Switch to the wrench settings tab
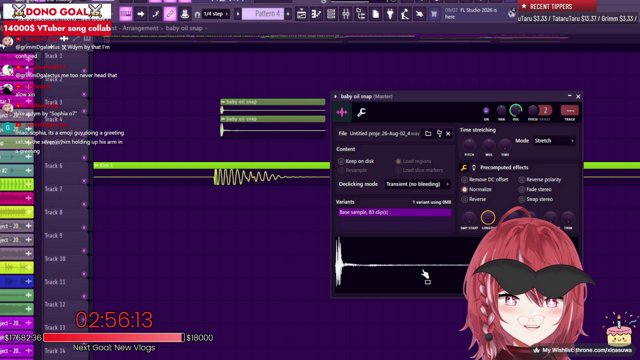This screenshot has width=640, height=360. (x=361, y=112)
